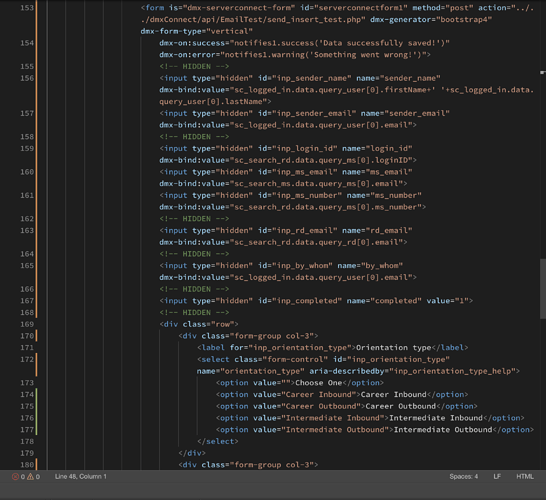Click the 'bootstrap4' dmx-generator value
The width and height of the screenshot is (546, 500).
(463, 20)
